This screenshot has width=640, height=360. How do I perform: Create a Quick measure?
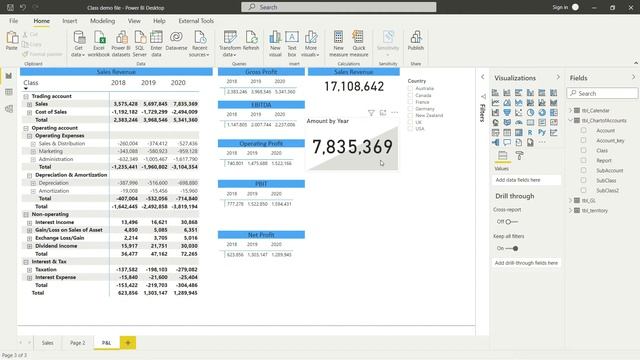(359, 43)
